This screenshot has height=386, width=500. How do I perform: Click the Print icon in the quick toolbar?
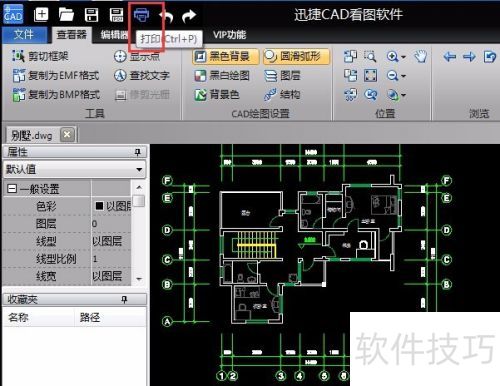tap(142, 15)
